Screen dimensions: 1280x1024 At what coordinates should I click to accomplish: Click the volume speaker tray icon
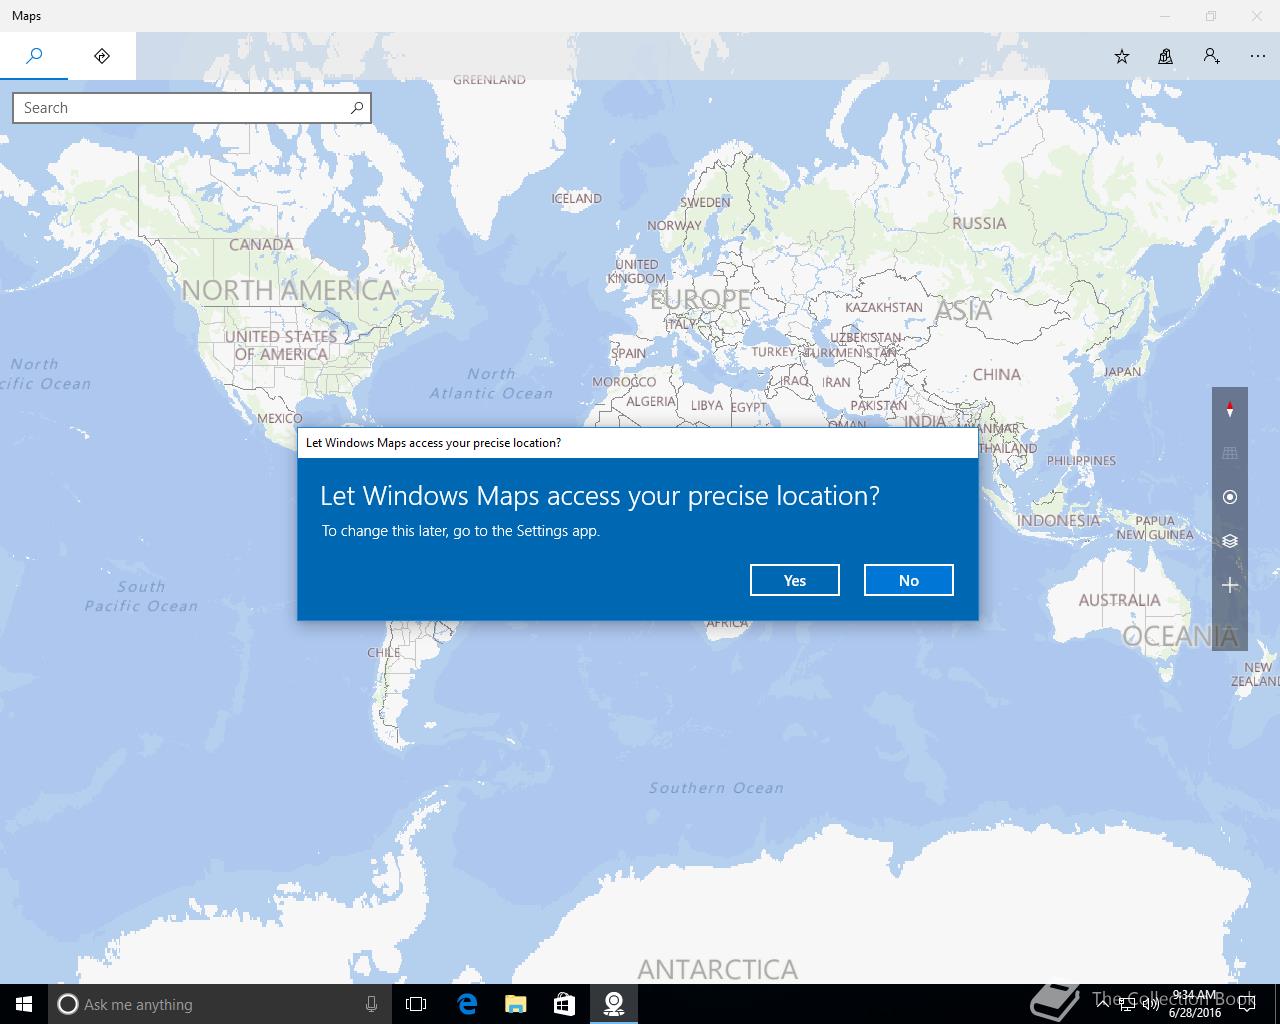1151,1004
